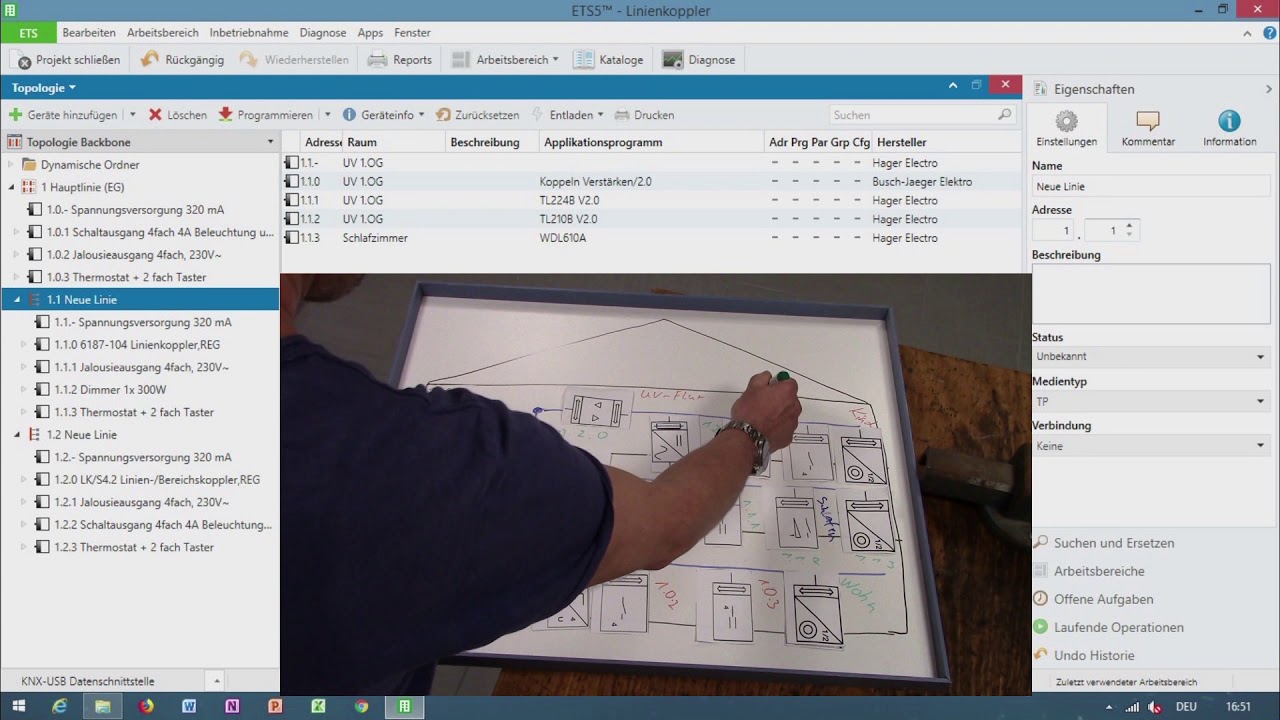This screenshot has height=720, width=1280.
Task: Open the Medientyp dropdown showing TP
Action: [x=1150, y=401]
